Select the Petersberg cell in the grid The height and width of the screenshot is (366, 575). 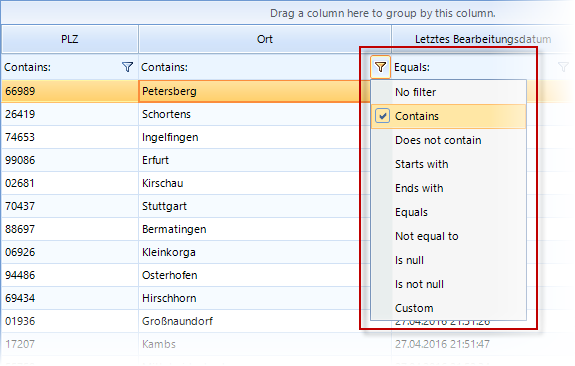pyautogui.click(x=249, y=91)
